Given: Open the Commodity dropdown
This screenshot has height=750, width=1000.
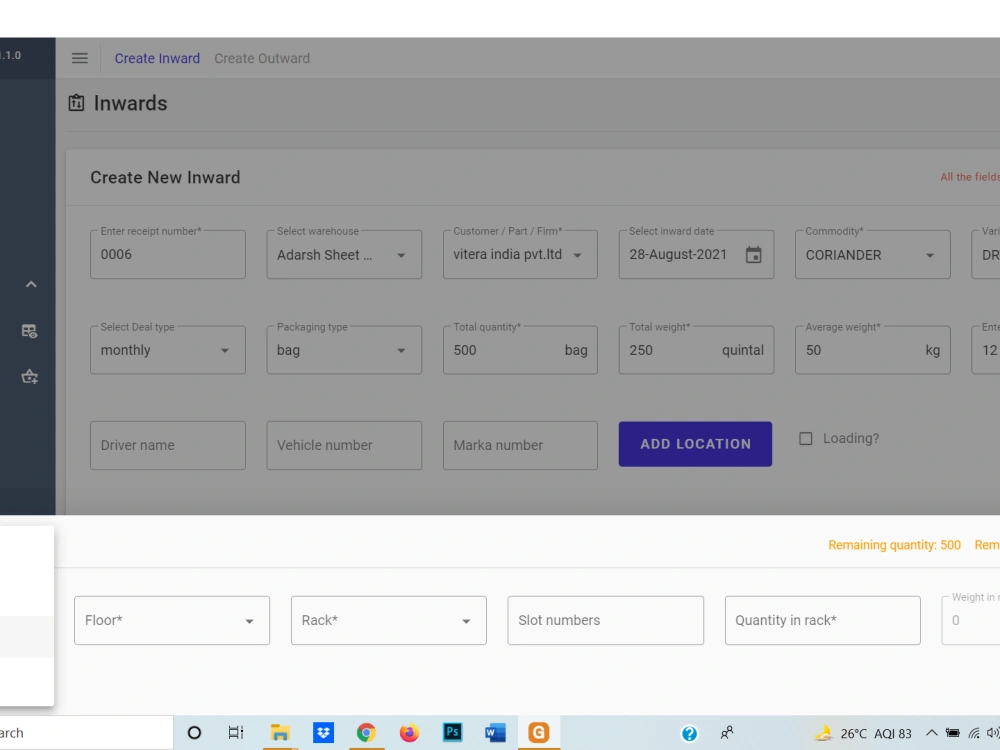Looking at the screenshot, I should pyautogui.click(x=872, y=254).
